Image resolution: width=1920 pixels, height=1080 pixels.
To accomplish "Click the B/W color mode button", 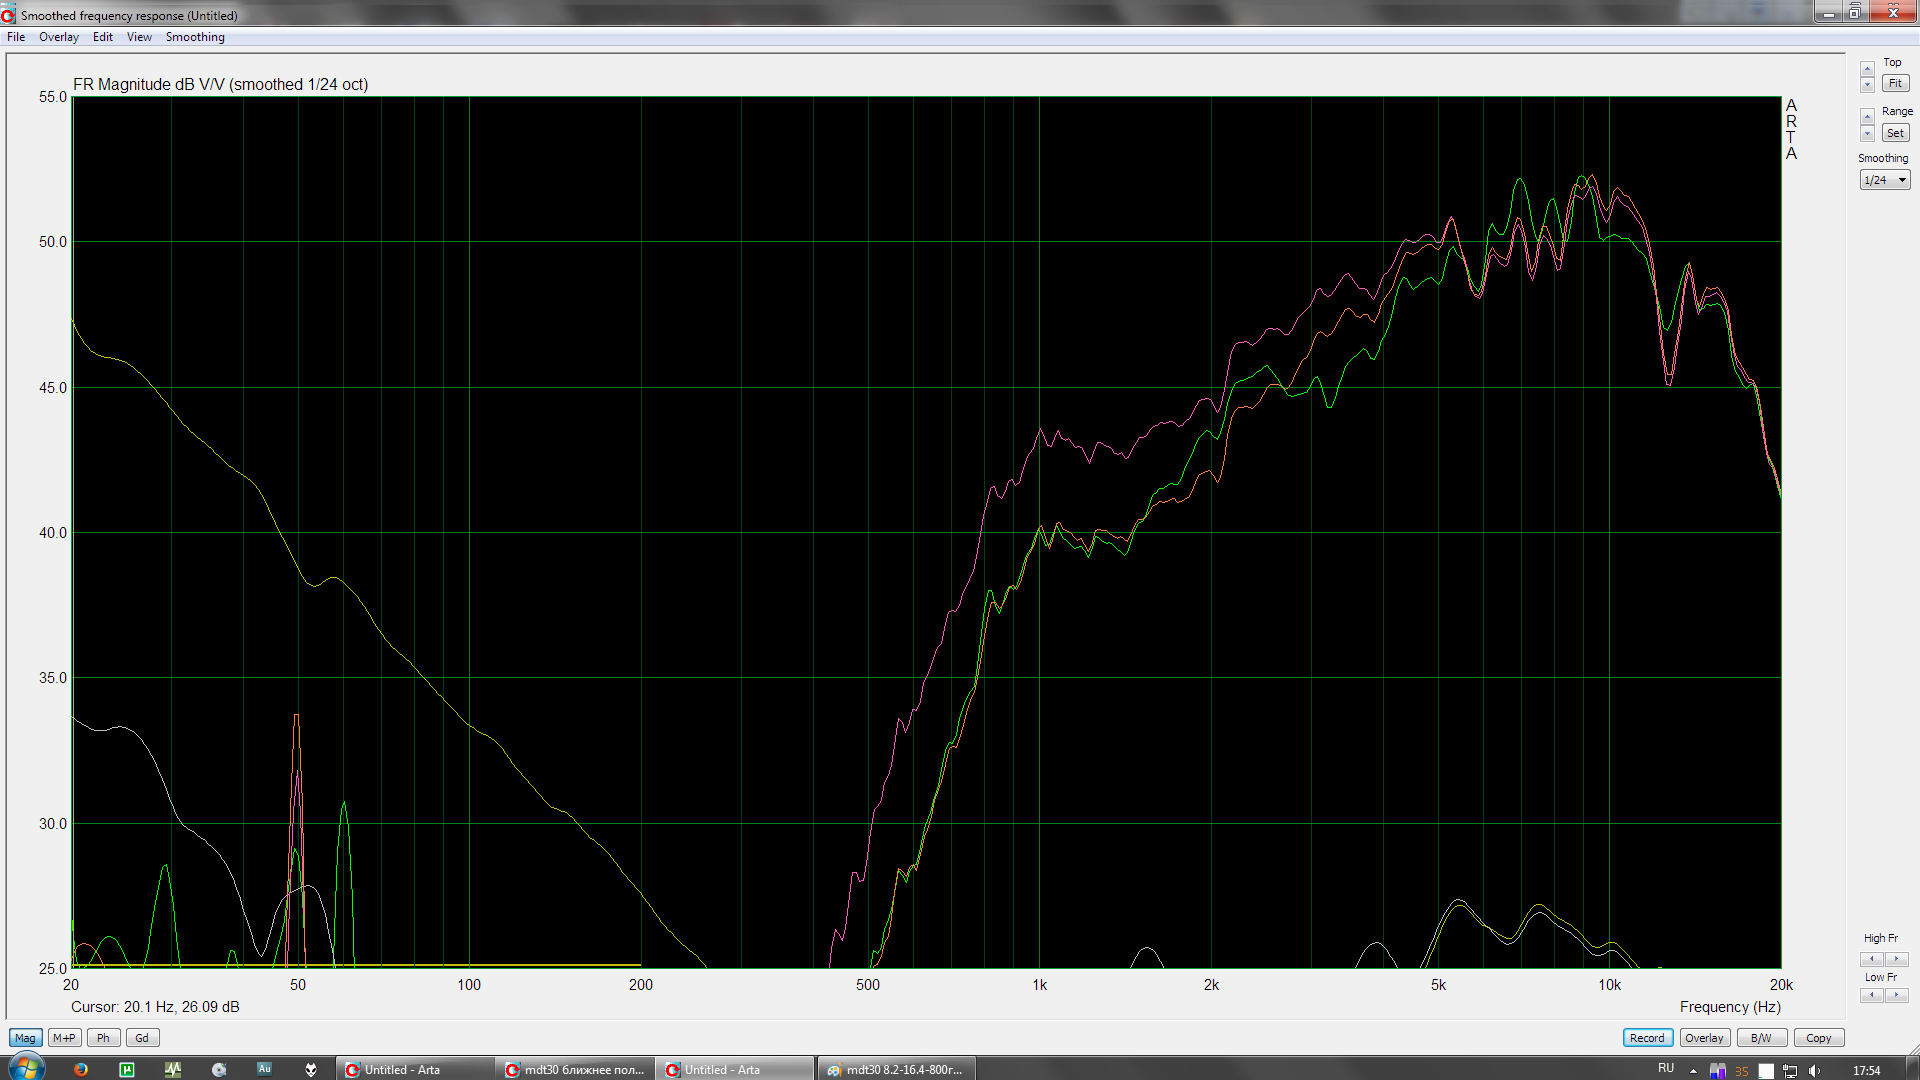I will 1761,1038.
